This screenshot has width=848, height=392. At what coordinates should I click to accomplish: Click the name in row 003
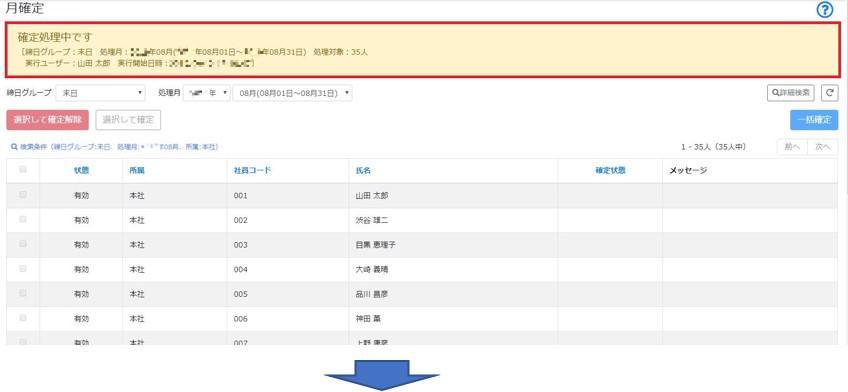click(x=375, y=245)
